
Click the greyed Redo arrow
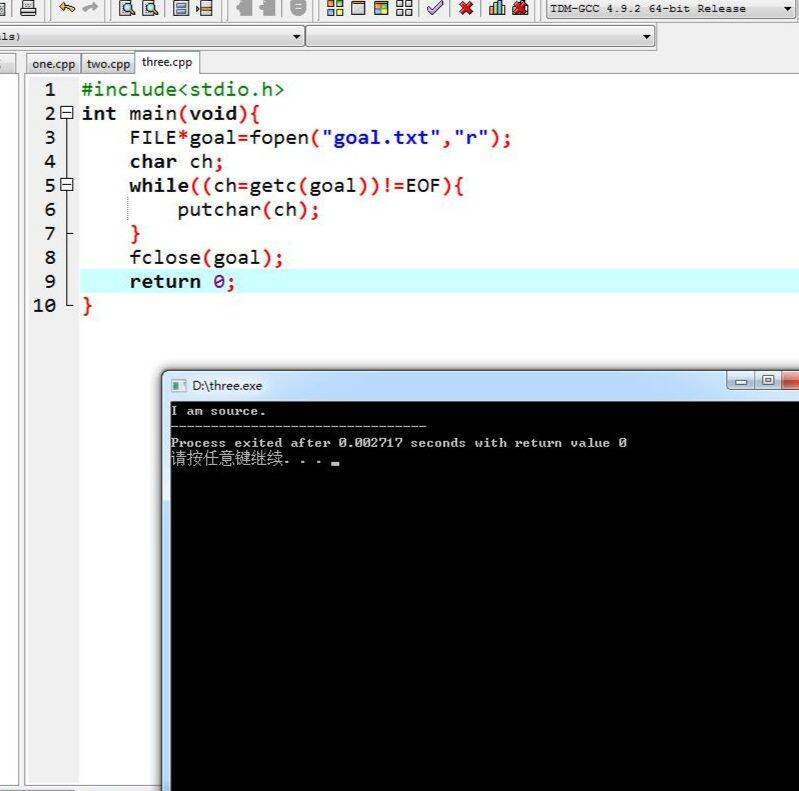point(90,7)
